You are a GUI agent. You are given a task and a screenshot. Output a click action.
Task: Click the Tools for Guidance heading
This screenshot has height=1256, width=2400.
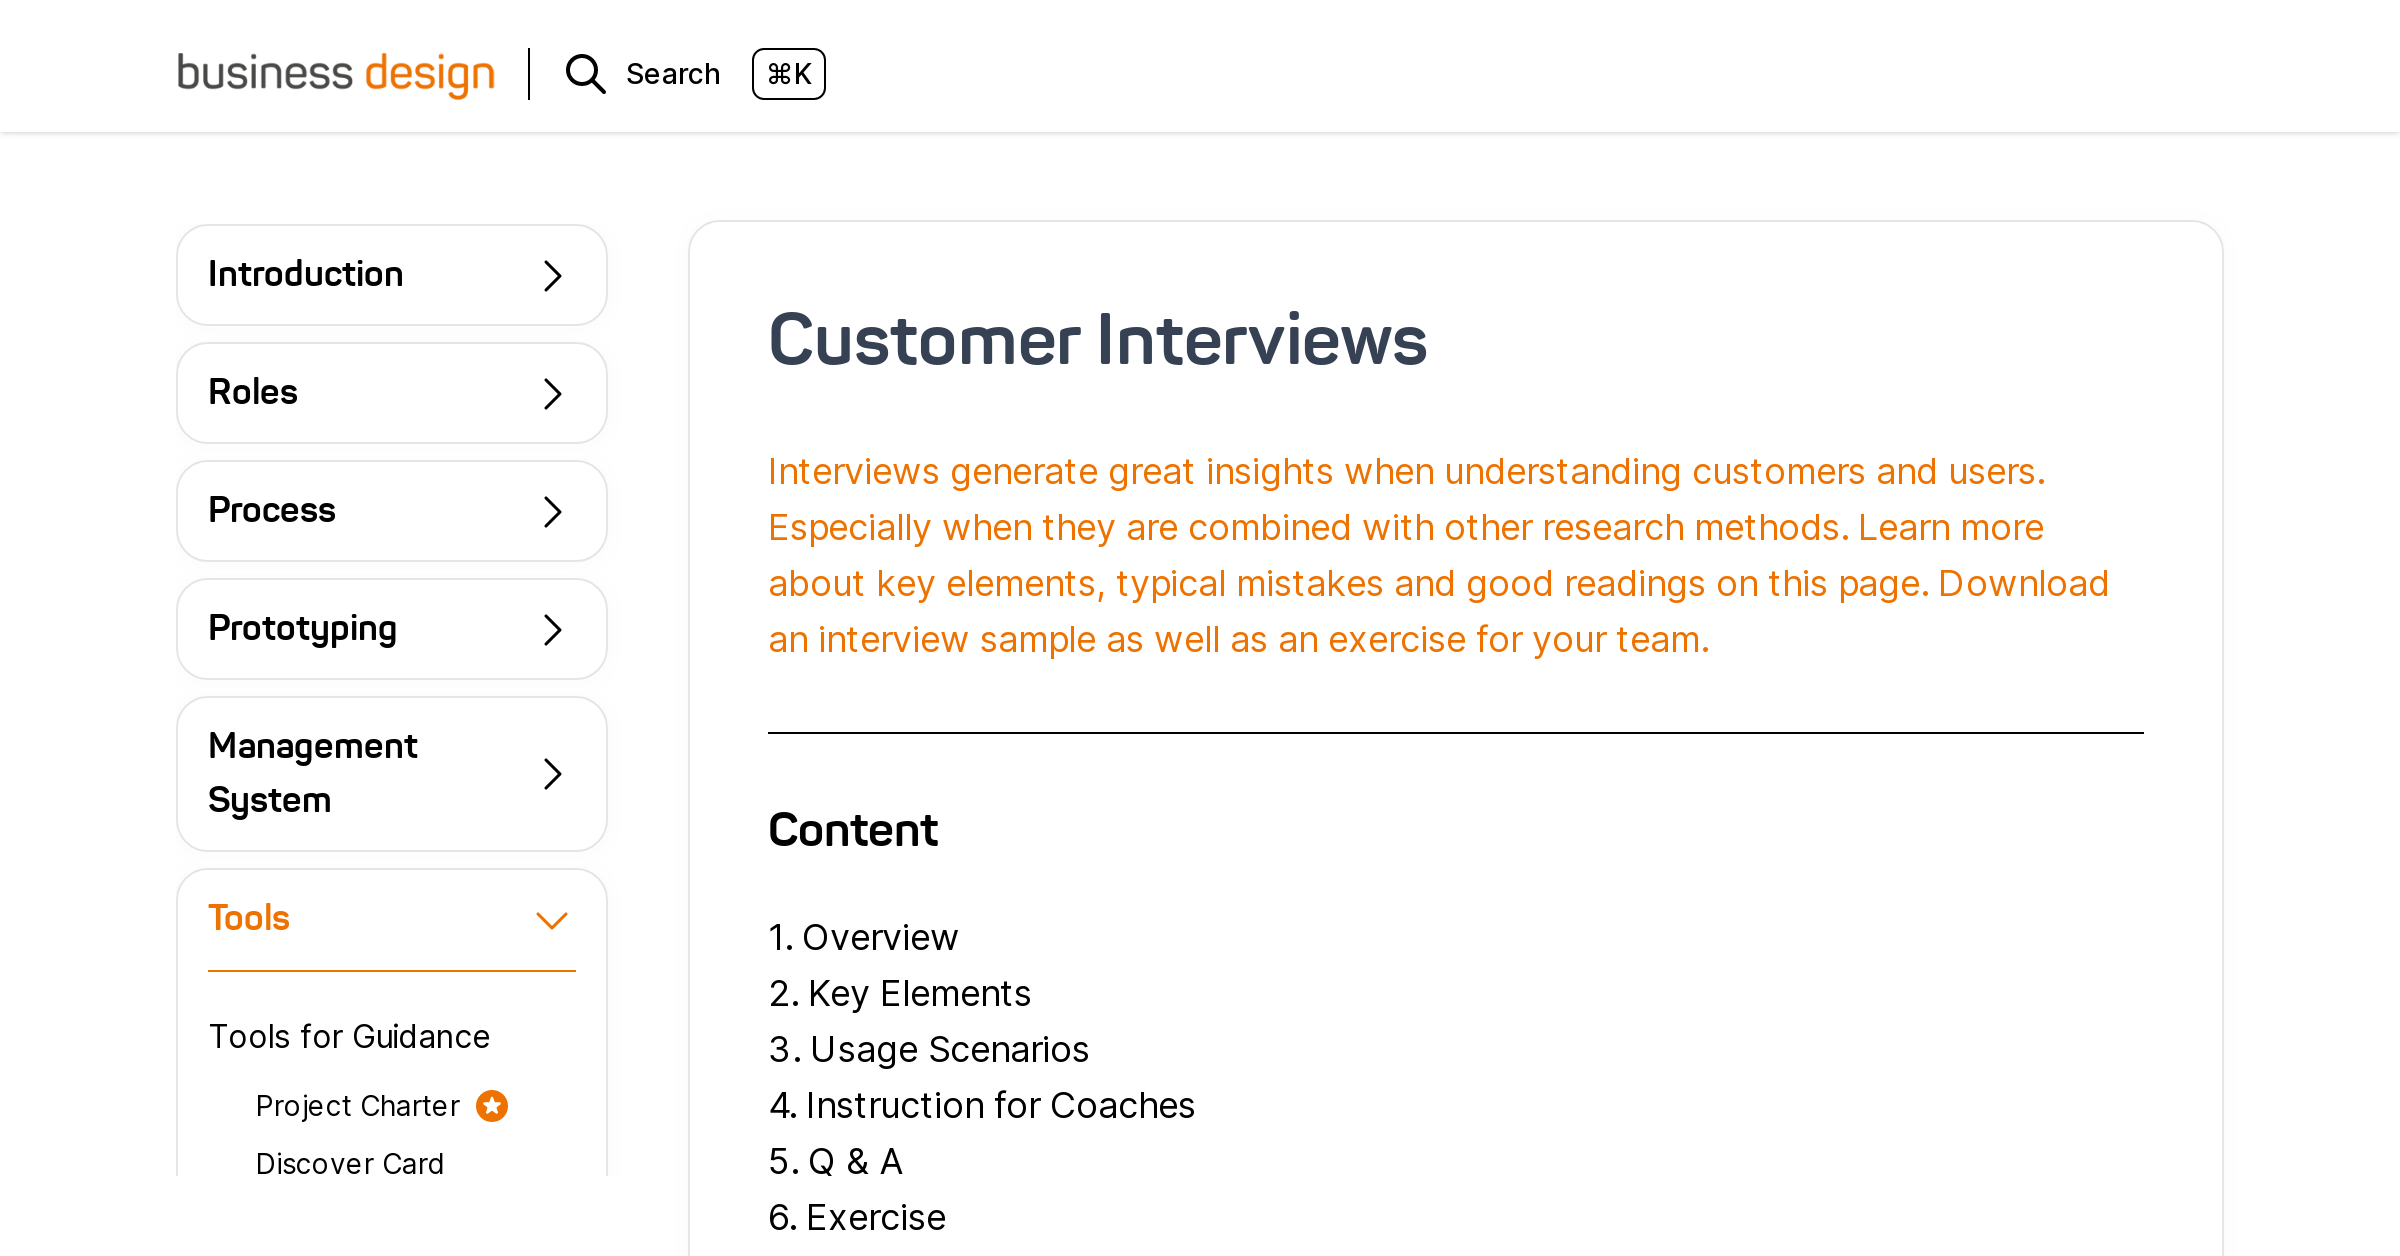349,1037
